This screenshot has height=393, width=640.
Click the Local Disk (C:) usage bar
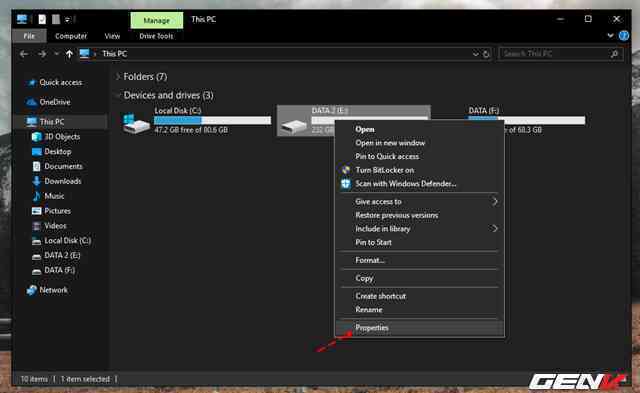[x=212, y=120]
